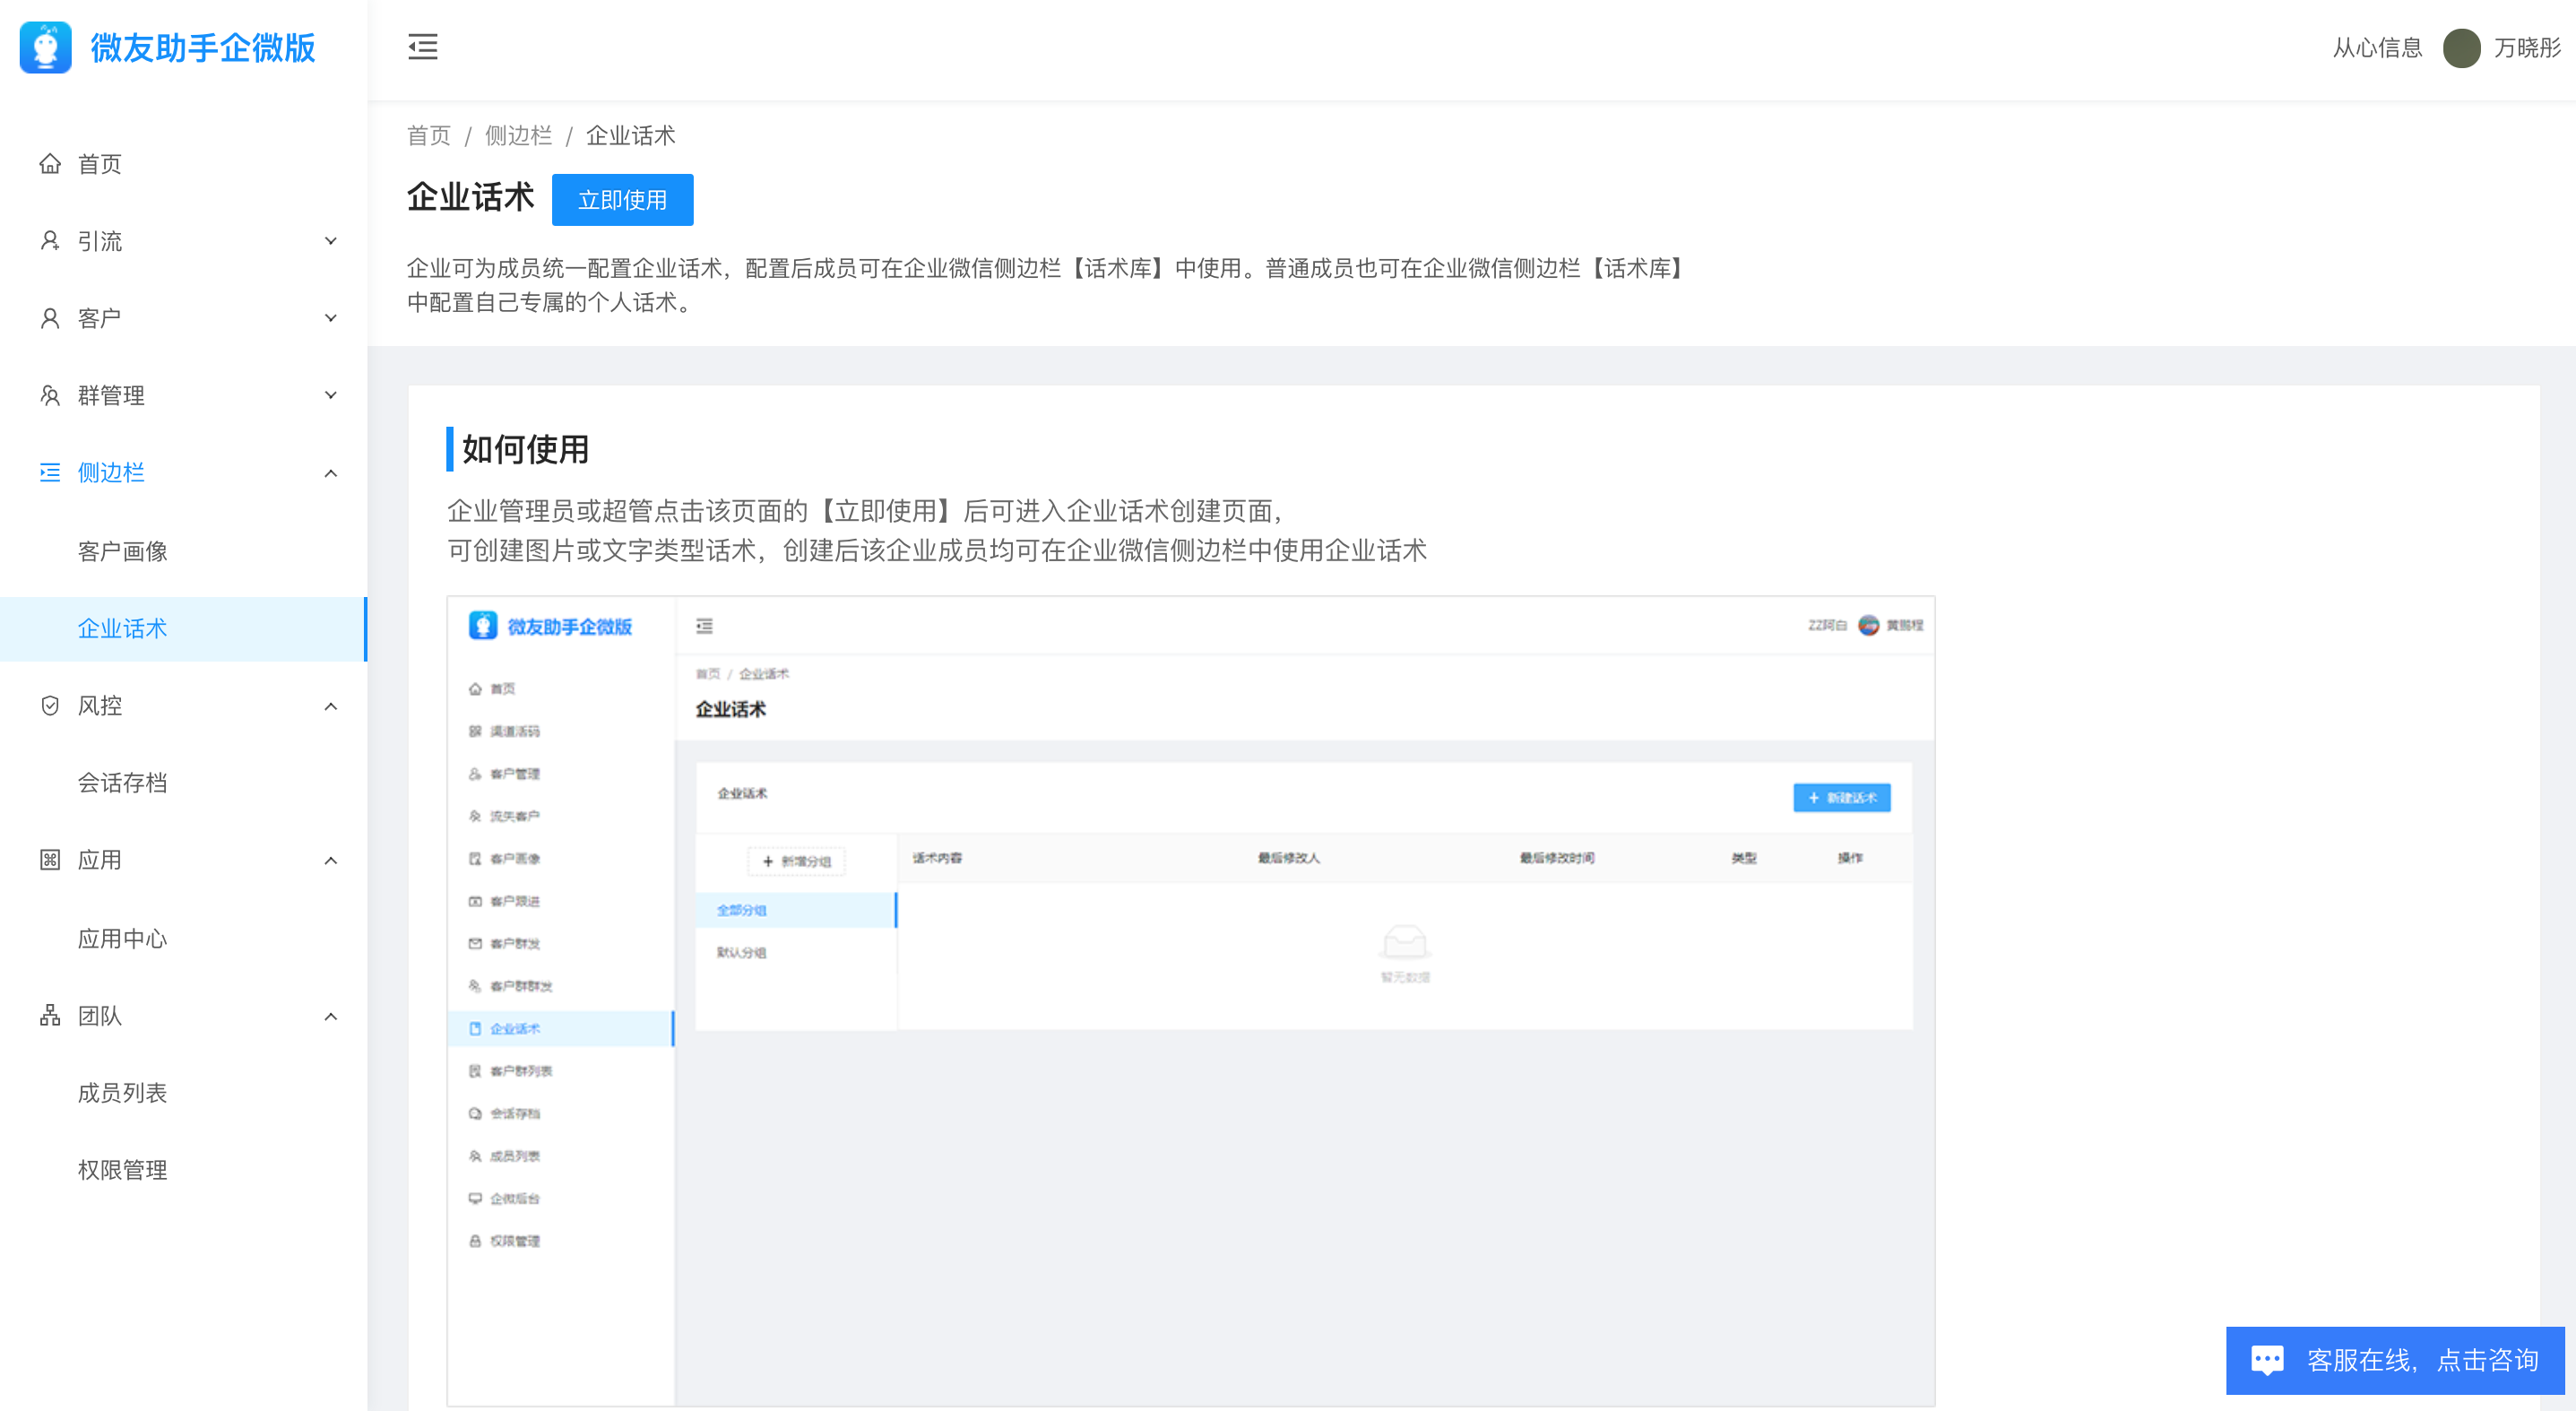Click the 侧边栏 list icon

coord(50,472)
